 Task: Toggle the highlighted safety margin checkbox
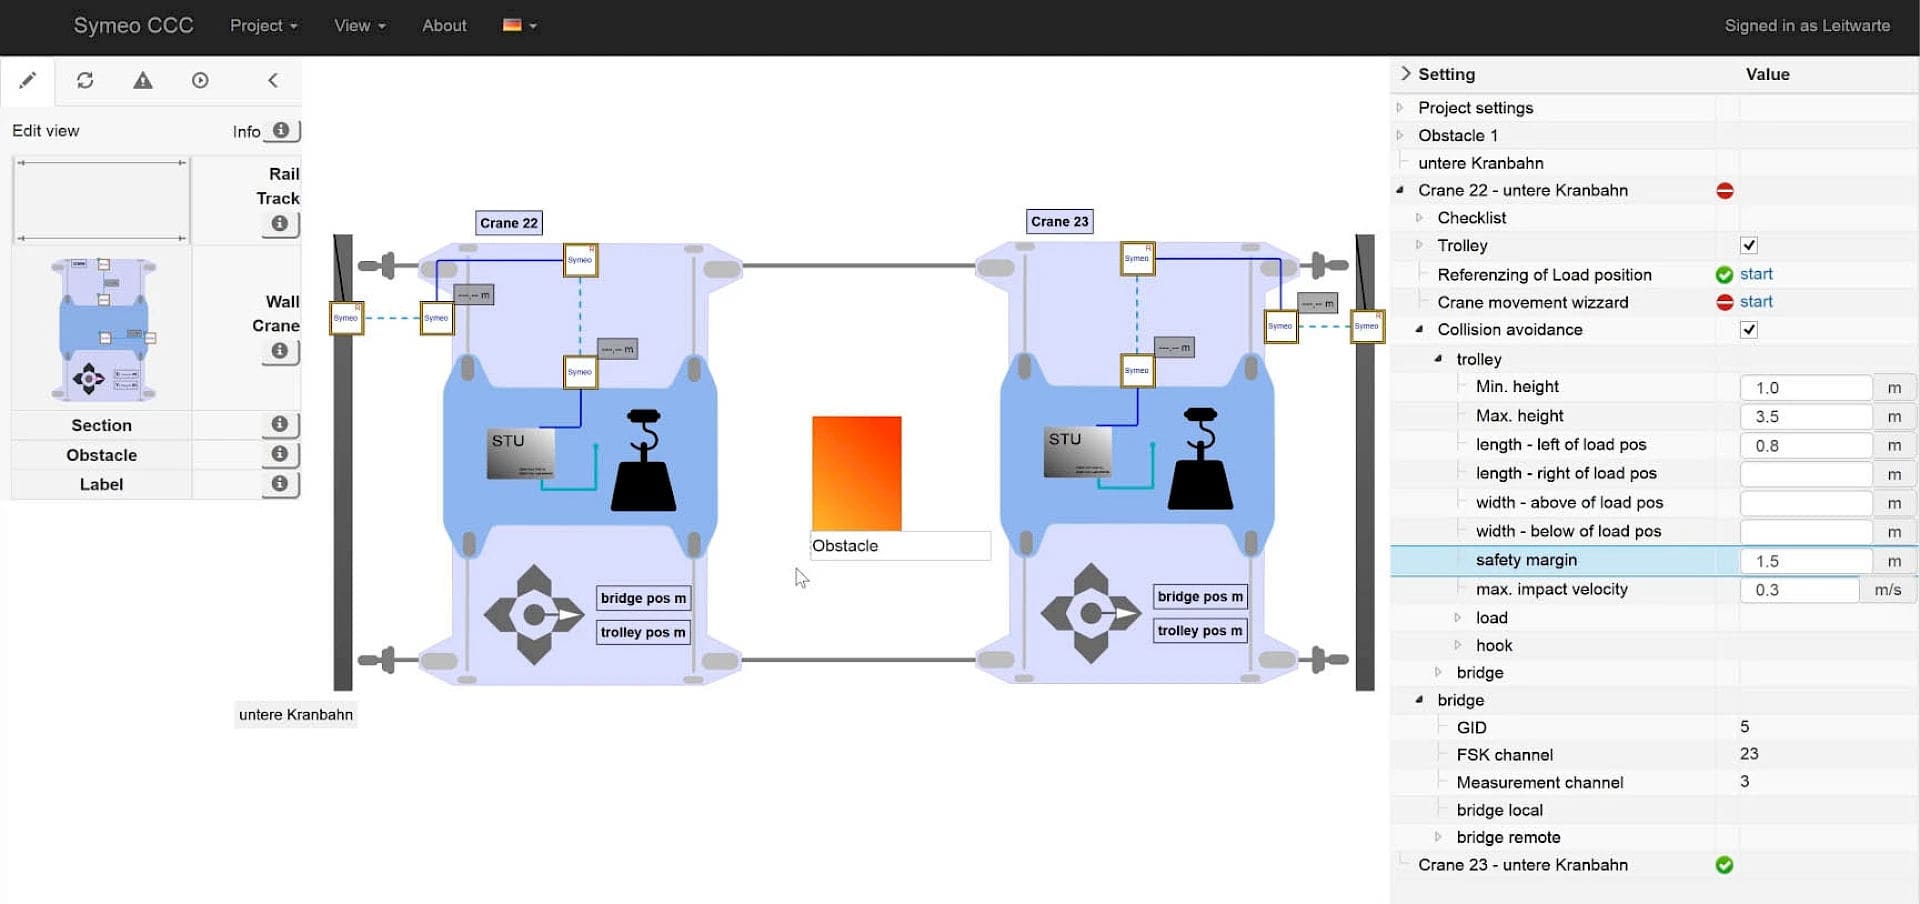(x=1805, y=561)
